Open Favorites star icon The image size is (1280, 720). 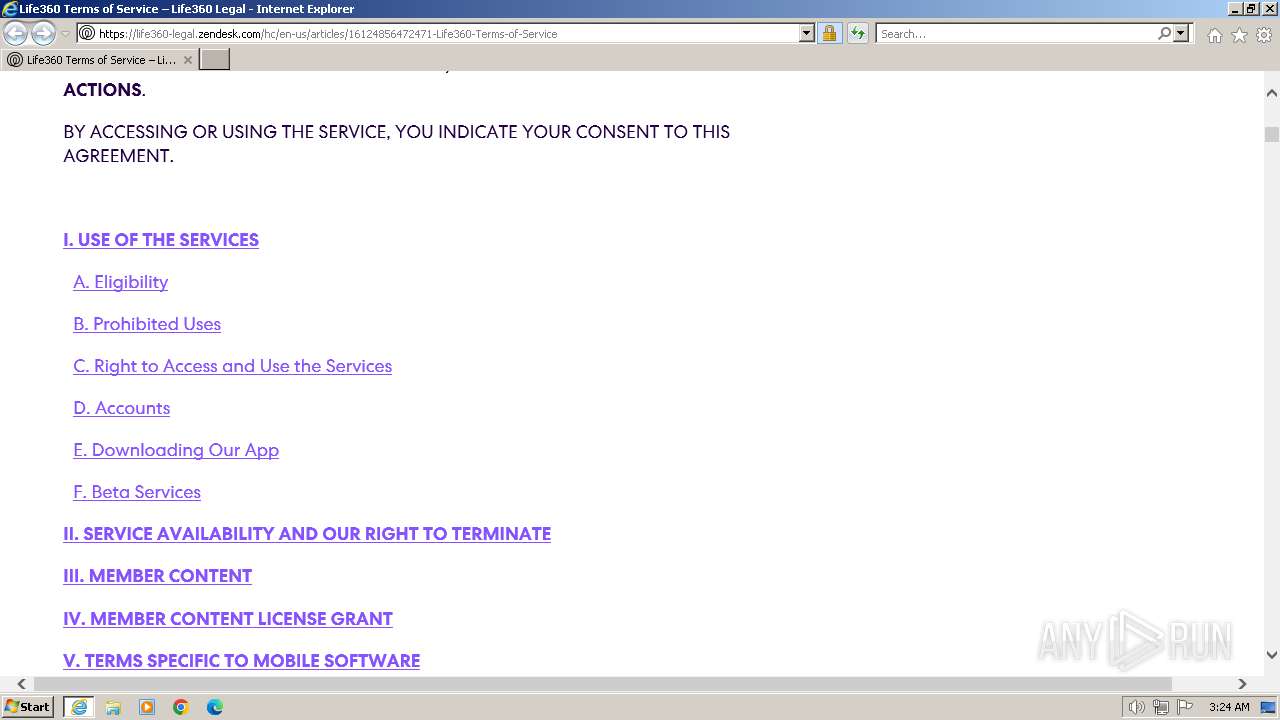coord(1239,35)
